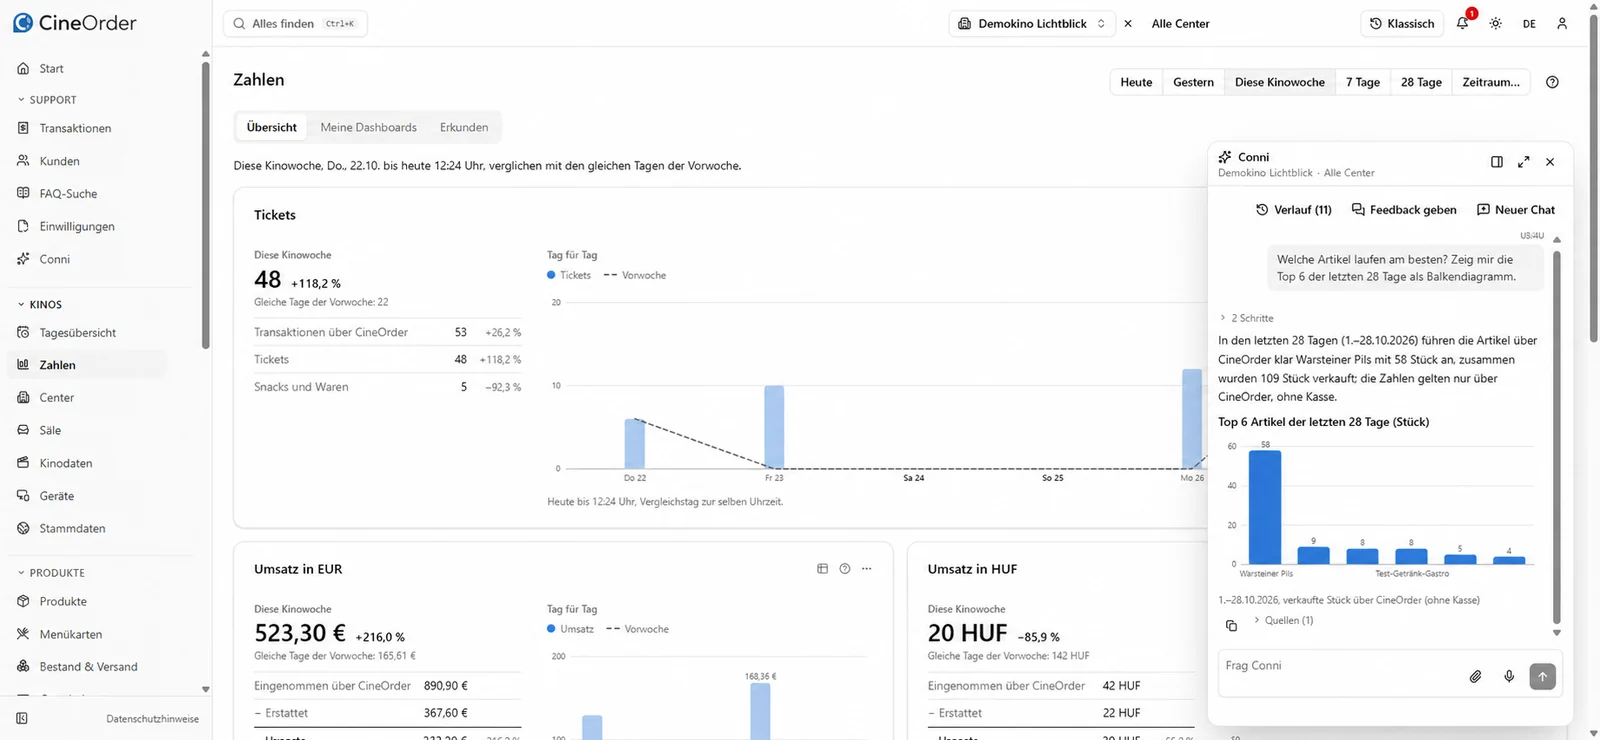Collapse the PRODUKTE sidebar section

[x=51, y=573]
